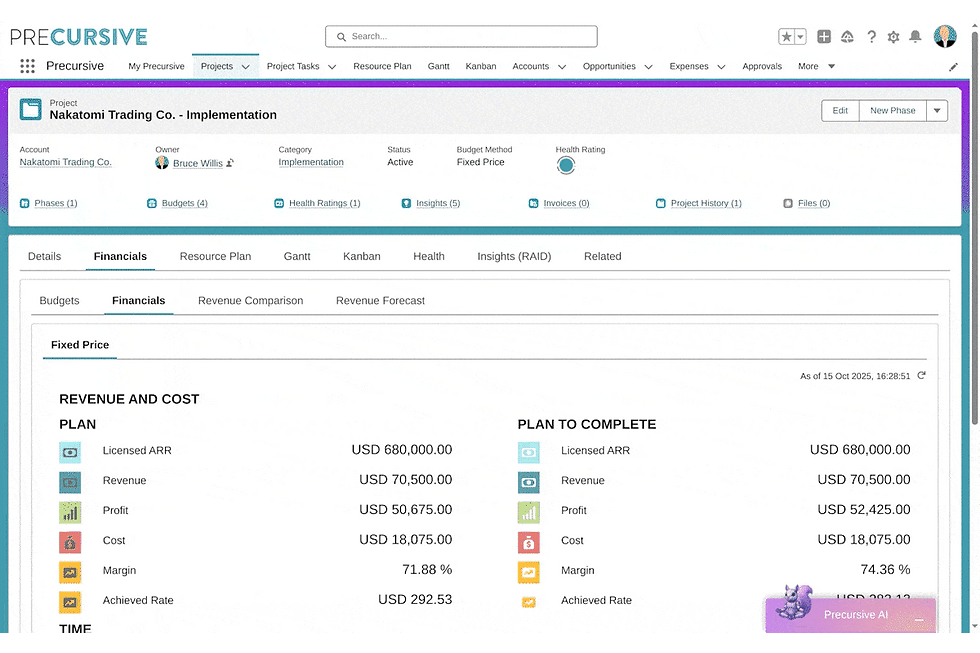The height and width of the screenshot is (653, 980).
Task: Expand the Expenses nav dropdown chevron
Action: point(721,67)
